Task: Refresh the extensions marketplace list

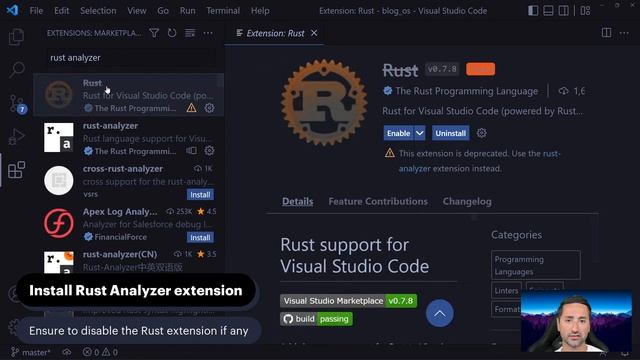Action: (x=172, y=33)
